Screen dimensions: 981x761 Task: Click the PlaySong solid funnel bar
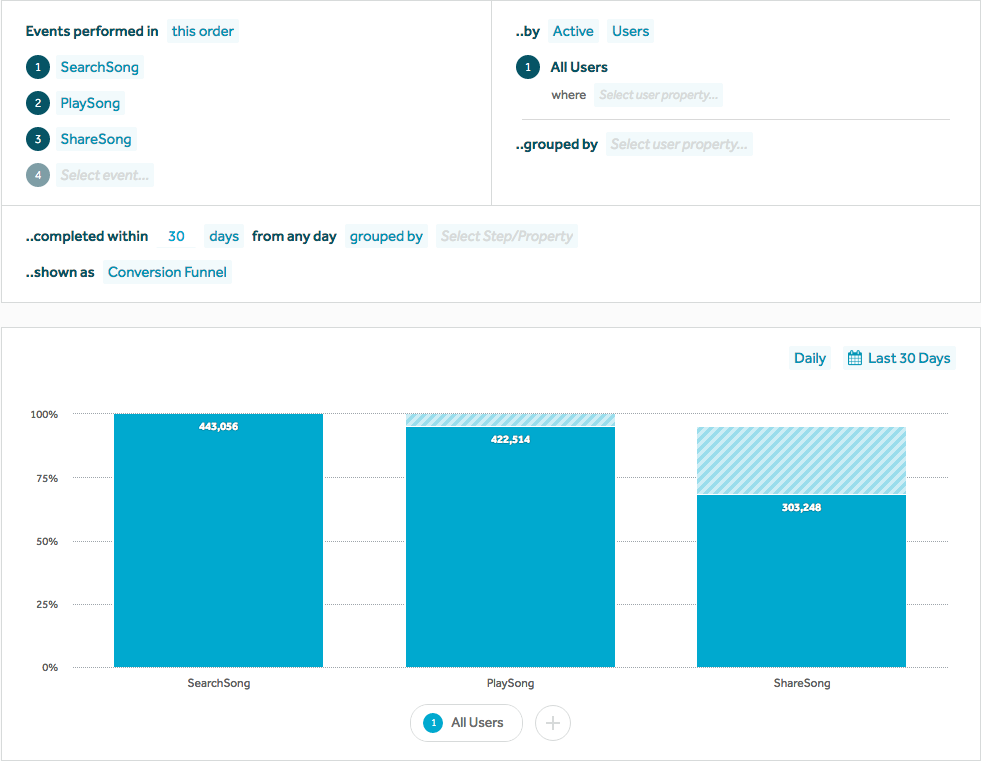click(511, 547)
